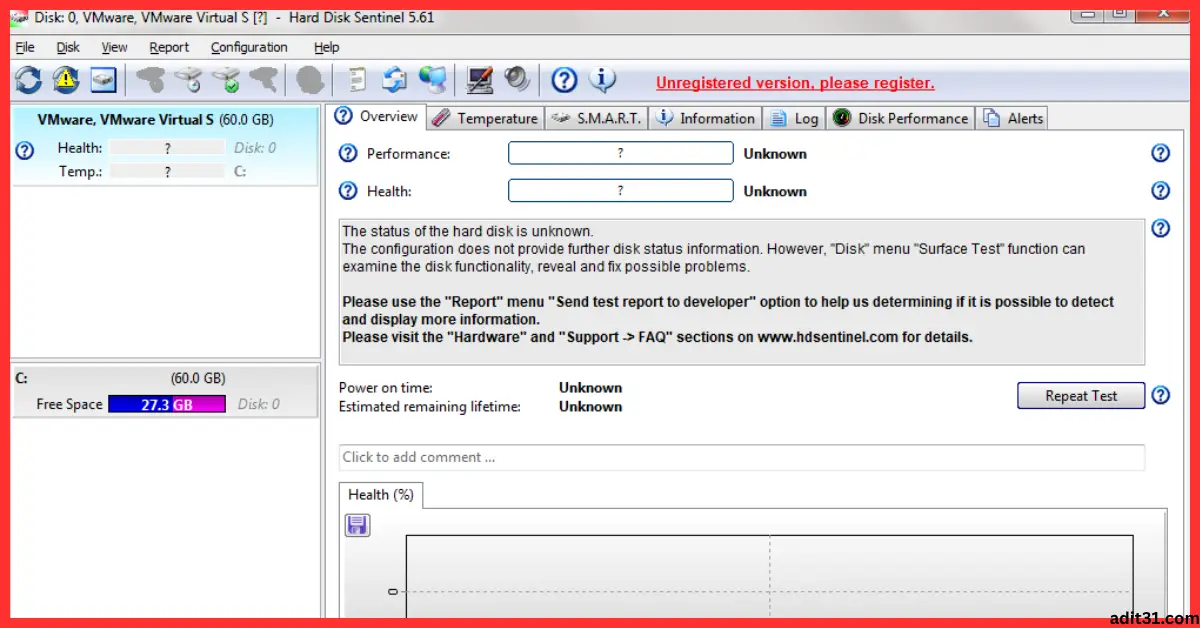The width and height of the screenshot is (1200, 628).
Task: Click the refresh icon with yellow warning triangle
Action: coord(66,79)
